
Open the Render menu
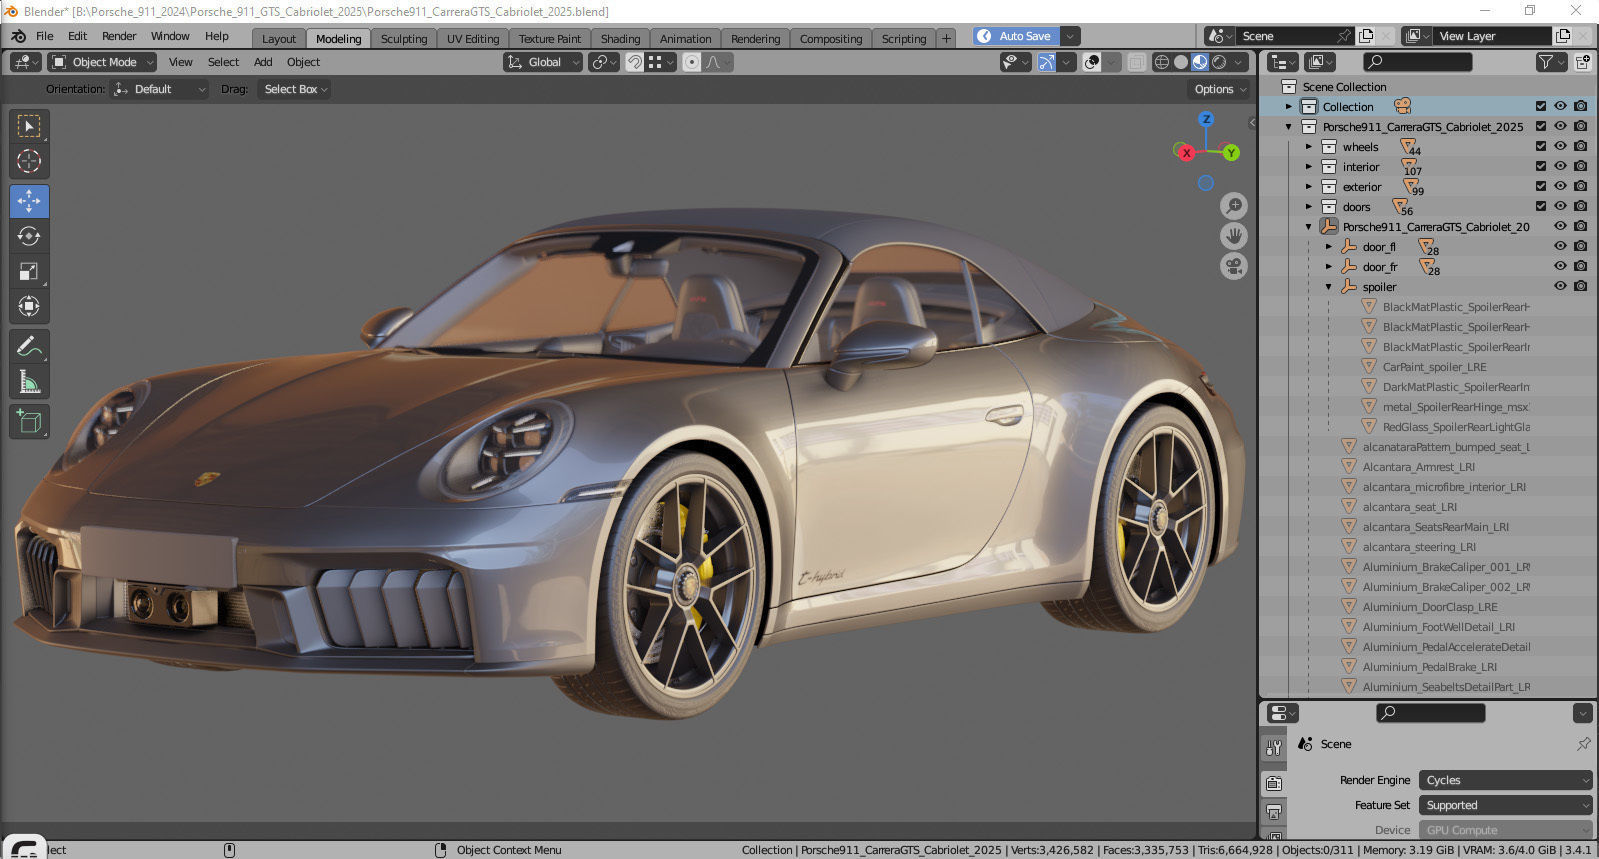coord(119,36)
